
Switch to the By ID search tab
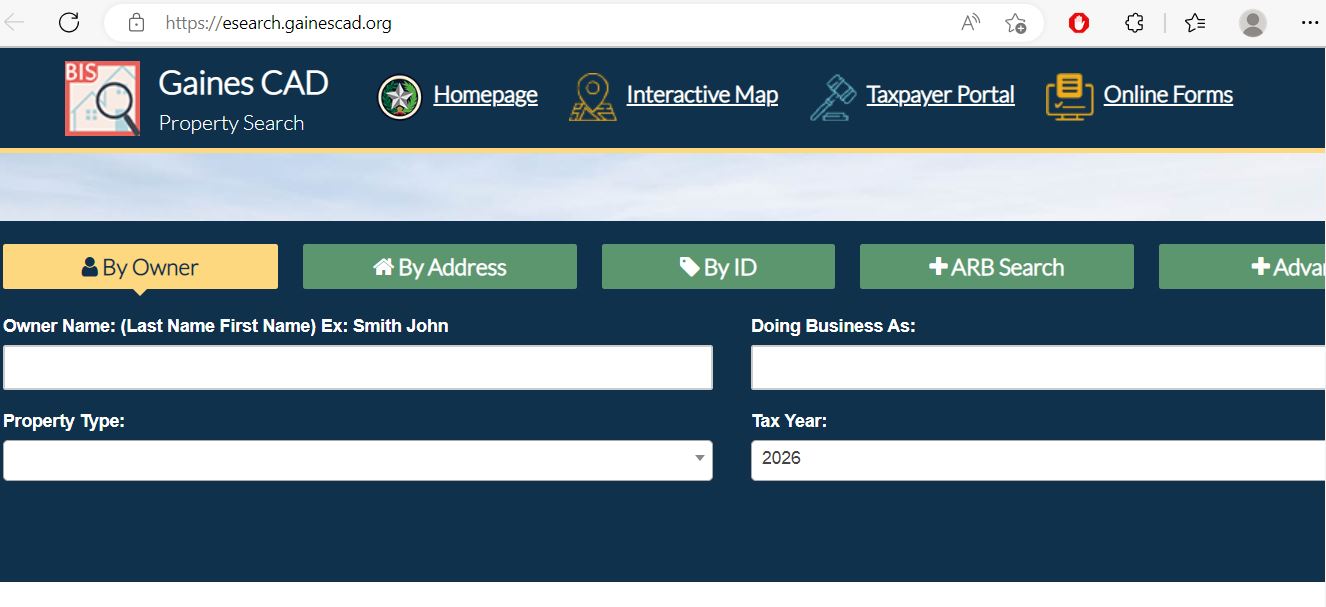(x=717, y=267)
